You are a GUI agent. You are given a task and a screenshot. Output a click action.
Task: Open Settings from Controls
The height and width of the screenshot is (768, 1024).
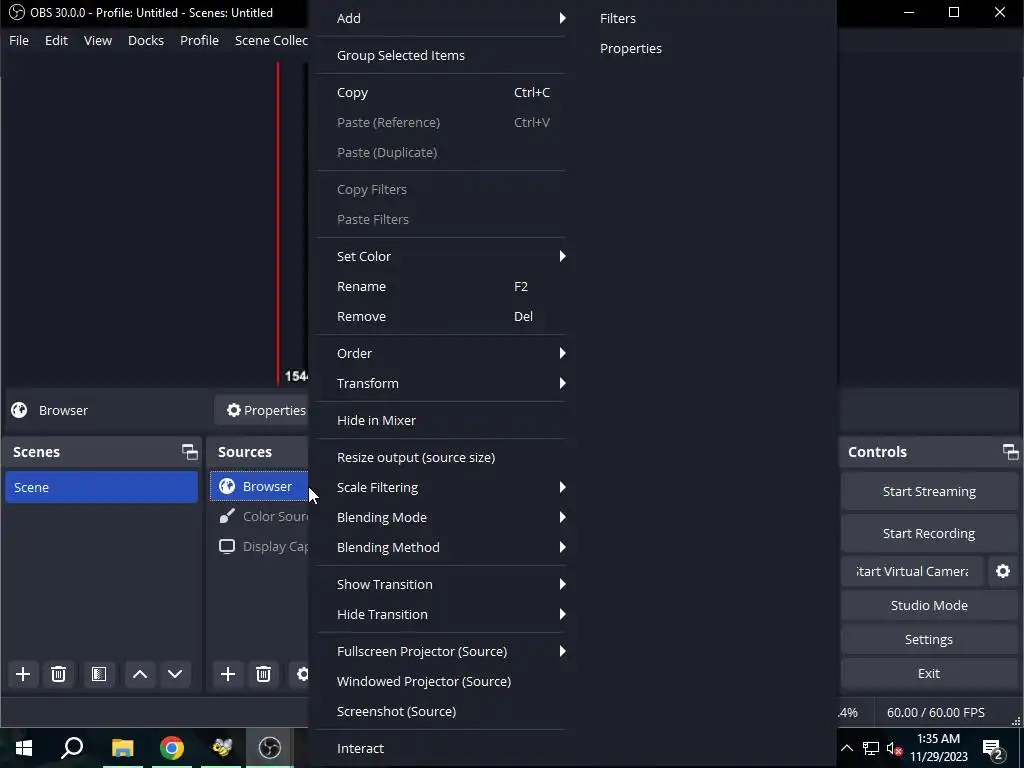click(929, 639)
